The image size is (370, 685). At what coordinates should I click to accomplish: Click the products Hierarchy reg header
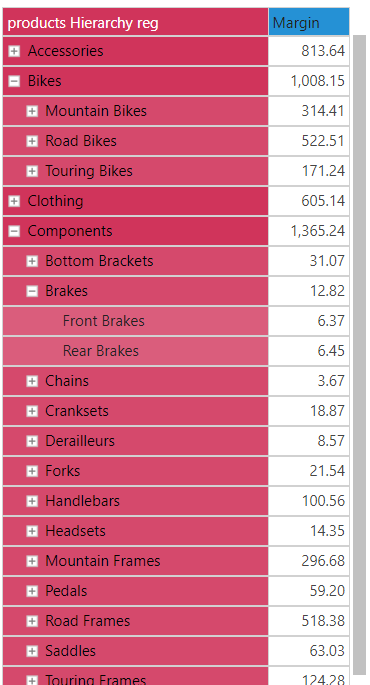click(x=135, y=22)
